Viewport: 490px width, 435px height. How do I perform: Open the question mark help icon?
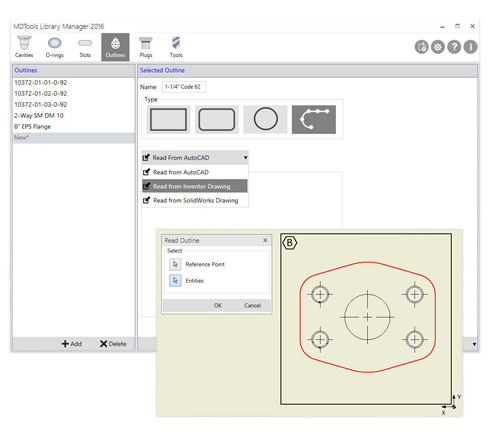(454, 47)
